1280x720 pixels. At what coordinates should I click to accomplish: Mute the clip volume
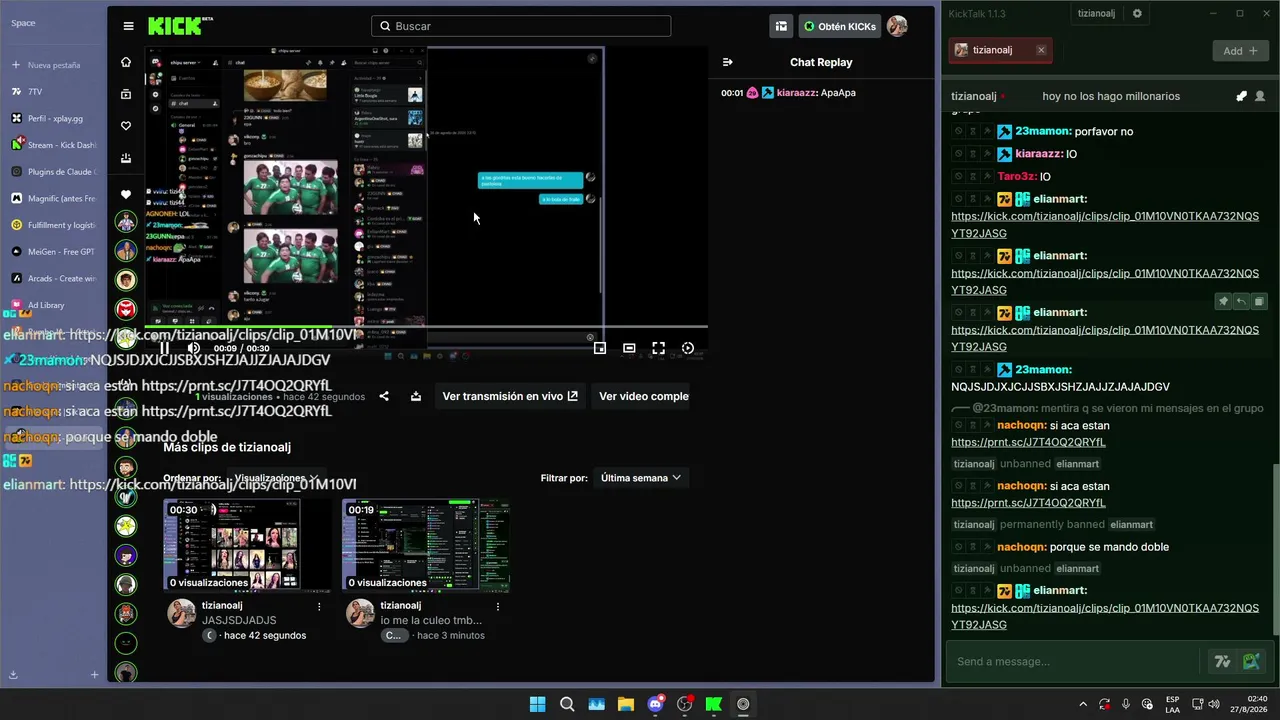tap(194, 348)
